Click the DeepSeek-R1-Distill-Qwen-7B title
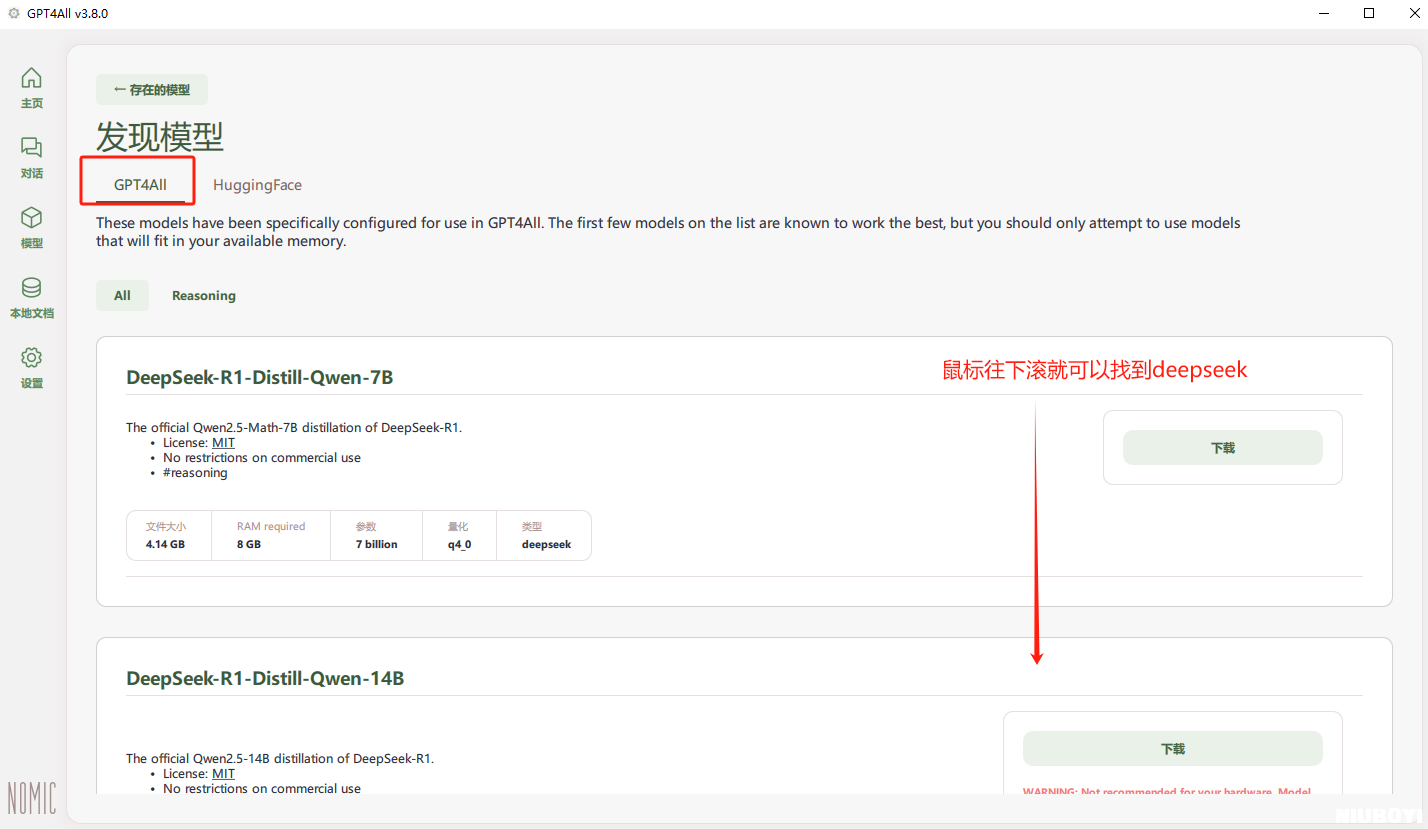This screenshot has width=1428, height=829. (260, 377)
